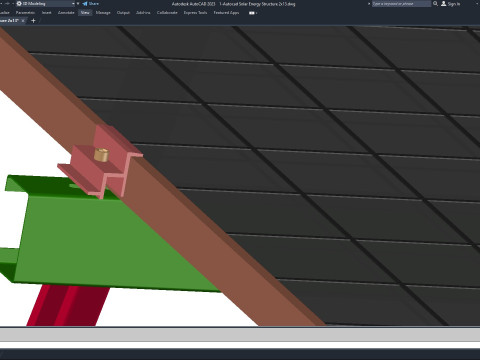Click the keyword search input field
The image size is (480, 360).
tap(401, 4)
